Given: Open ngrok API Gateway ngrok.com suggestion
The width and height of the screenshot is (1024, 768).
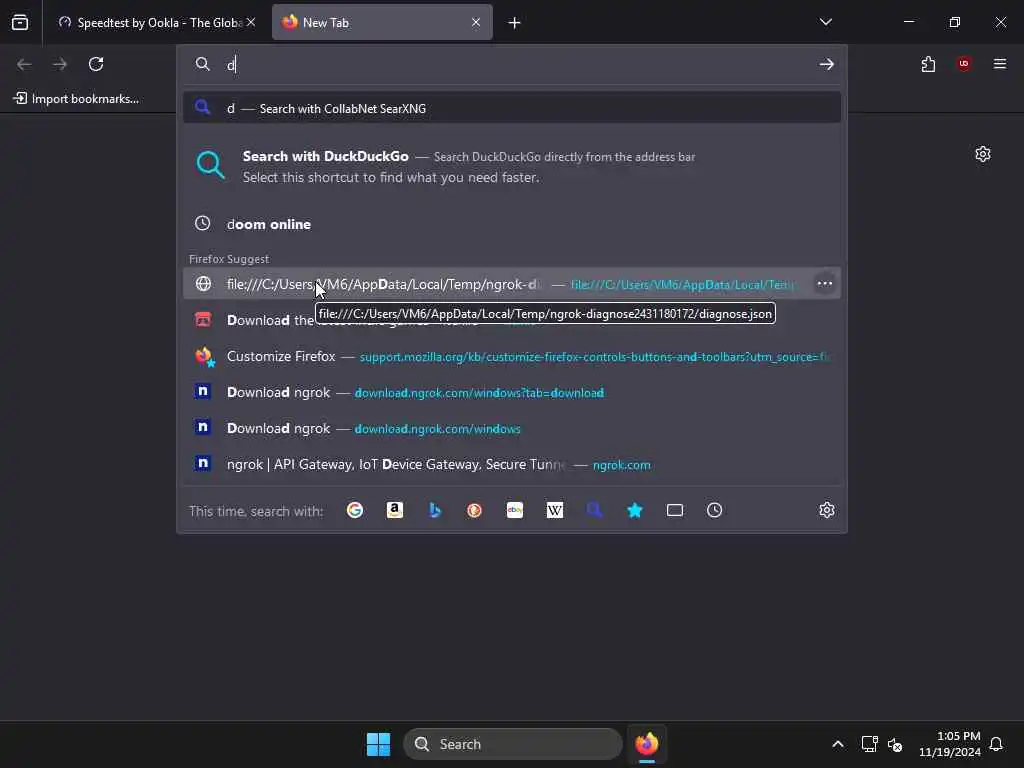Looking at the screenshot, I should coord(512,464).
